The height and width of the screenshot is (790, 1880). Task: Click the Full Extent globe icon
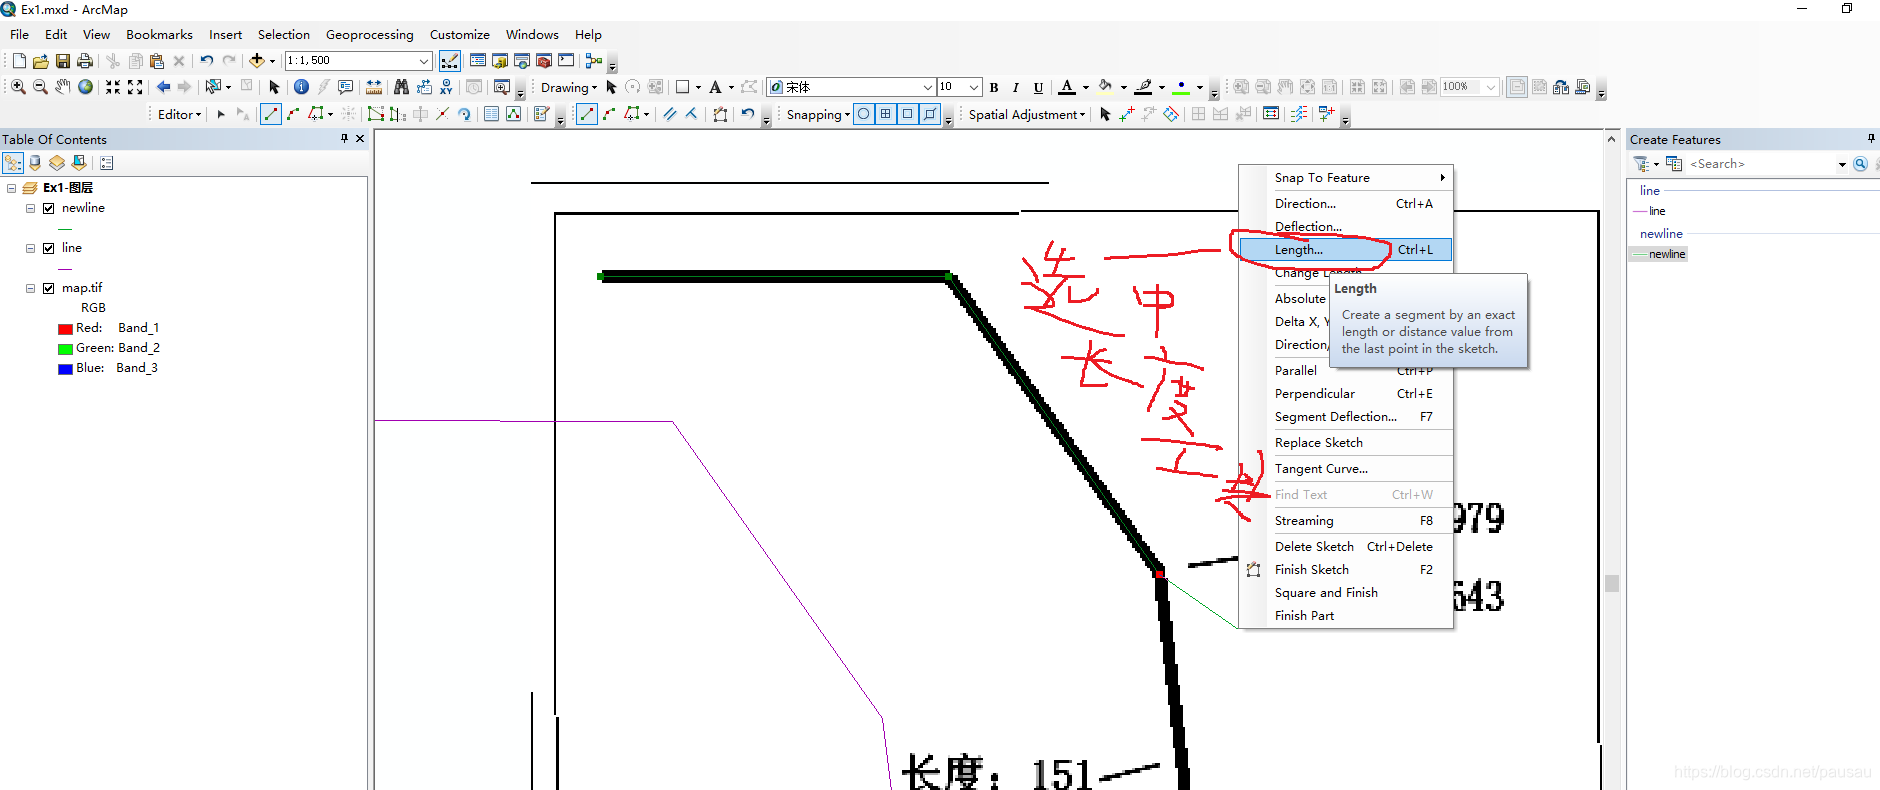point(86,87)
